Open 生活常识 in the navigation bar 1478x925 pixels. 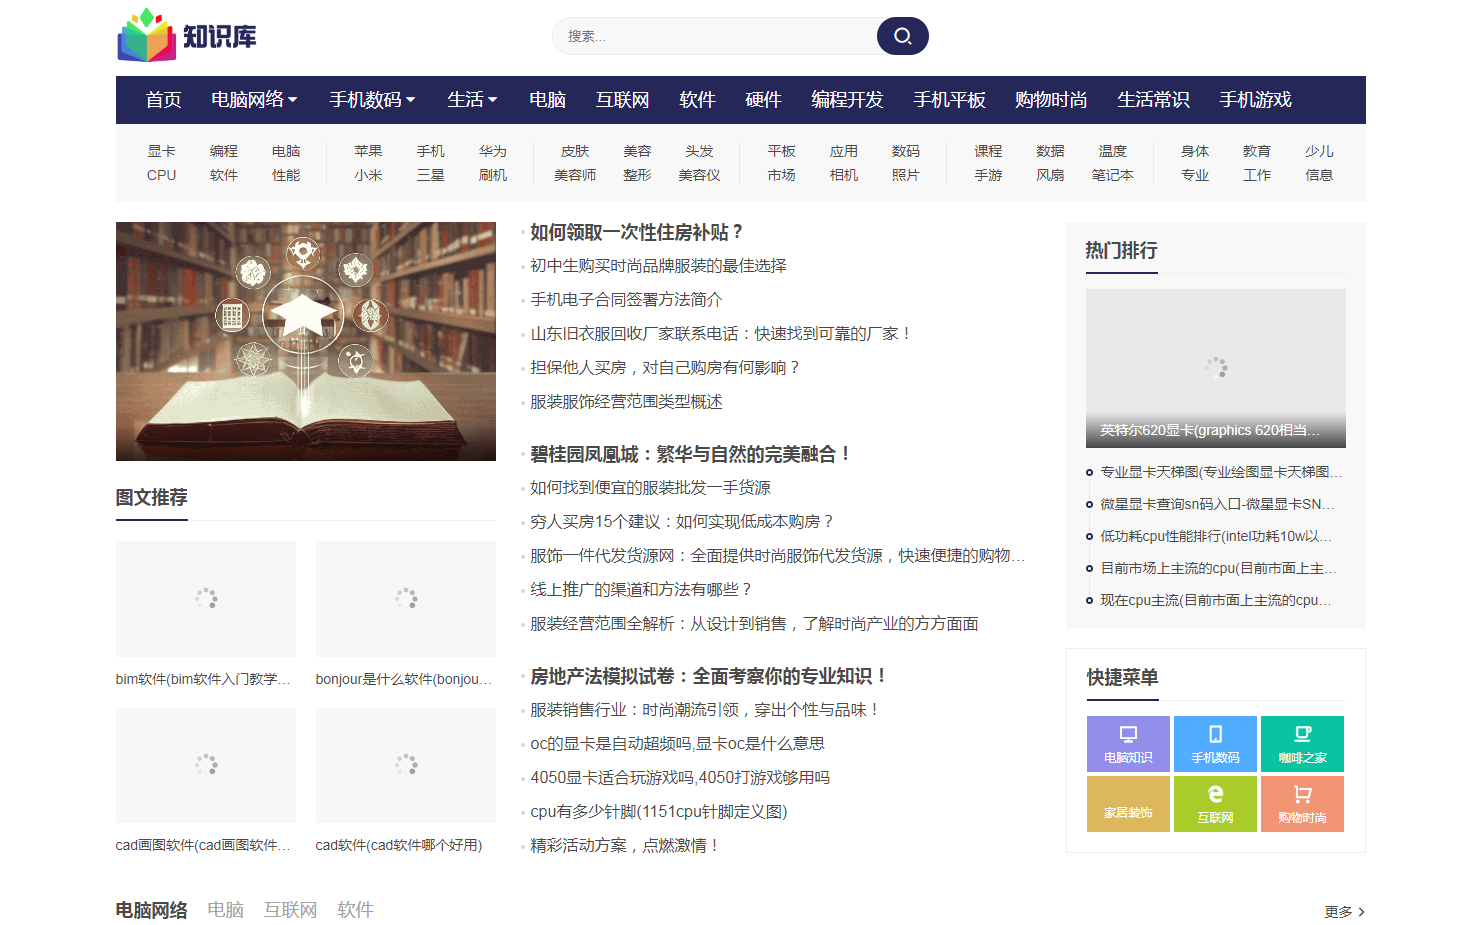[1153, 100]
